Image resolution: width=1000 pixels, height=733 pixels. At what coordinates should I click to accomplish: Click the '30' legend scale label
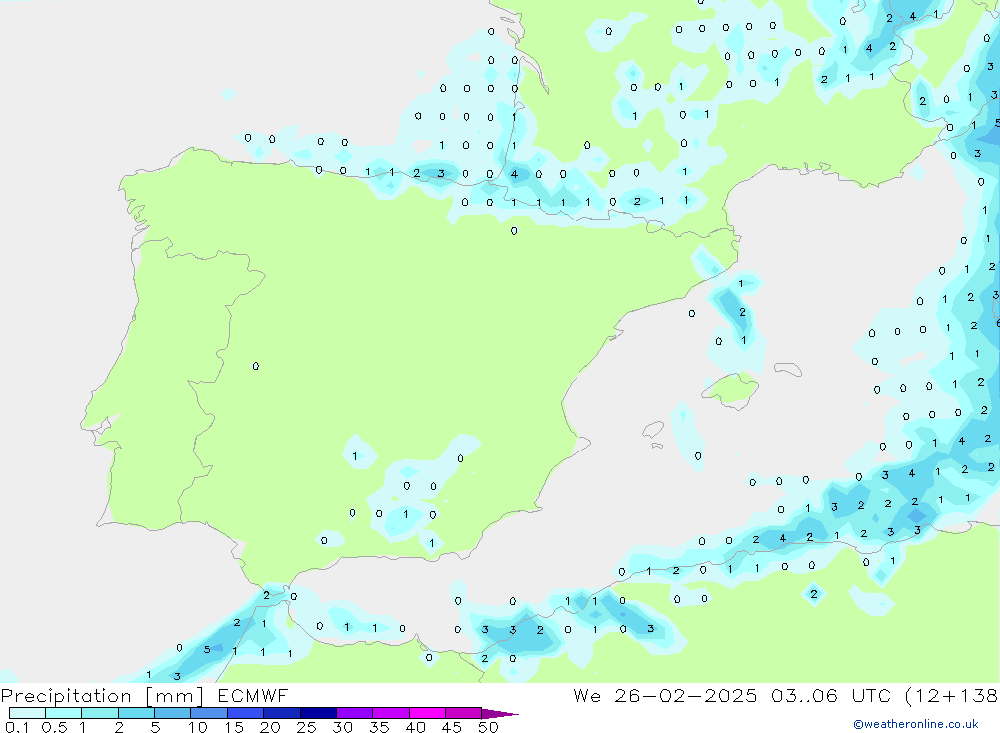[342, 727]
